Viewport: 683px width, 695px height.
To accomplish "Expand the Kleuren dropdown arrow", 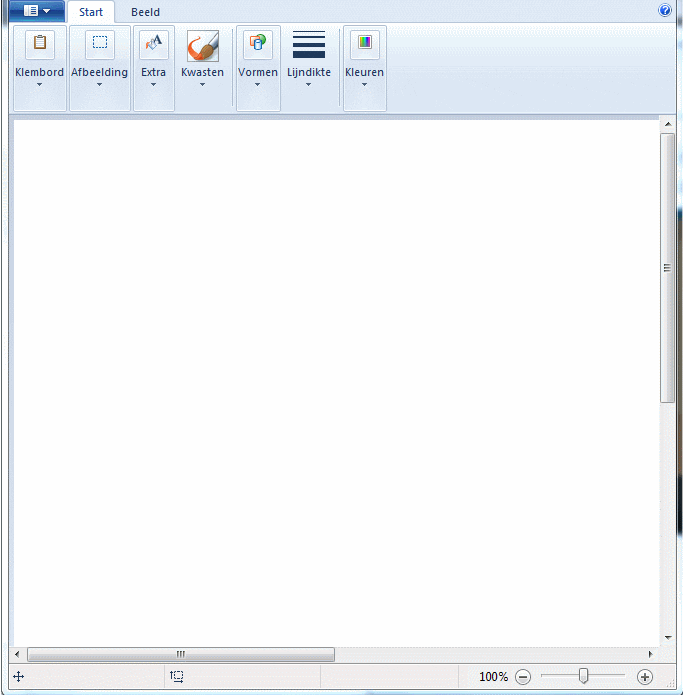I will click(364, 85).
